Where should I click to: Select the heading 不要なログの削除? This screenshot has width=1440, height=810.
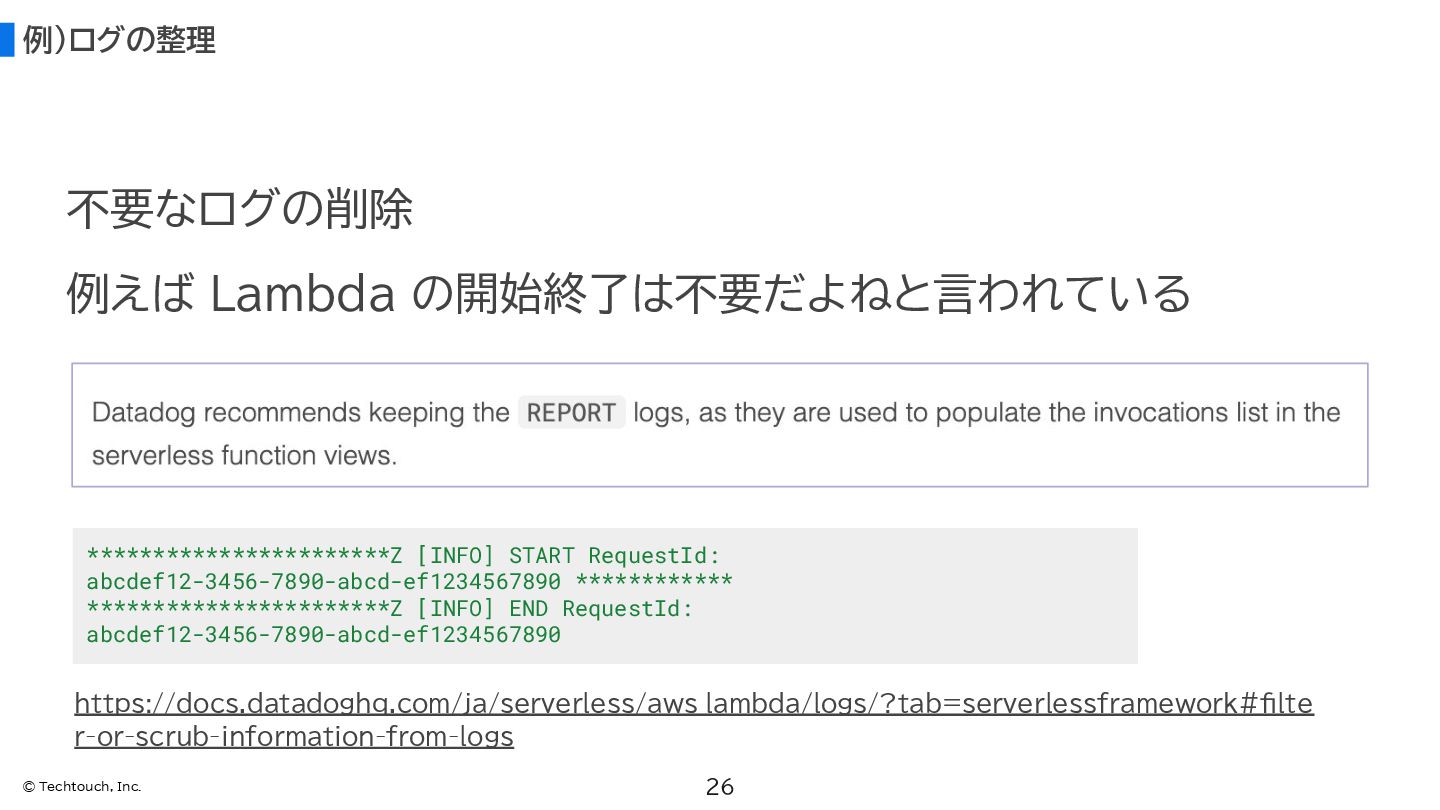pos(239,209)
